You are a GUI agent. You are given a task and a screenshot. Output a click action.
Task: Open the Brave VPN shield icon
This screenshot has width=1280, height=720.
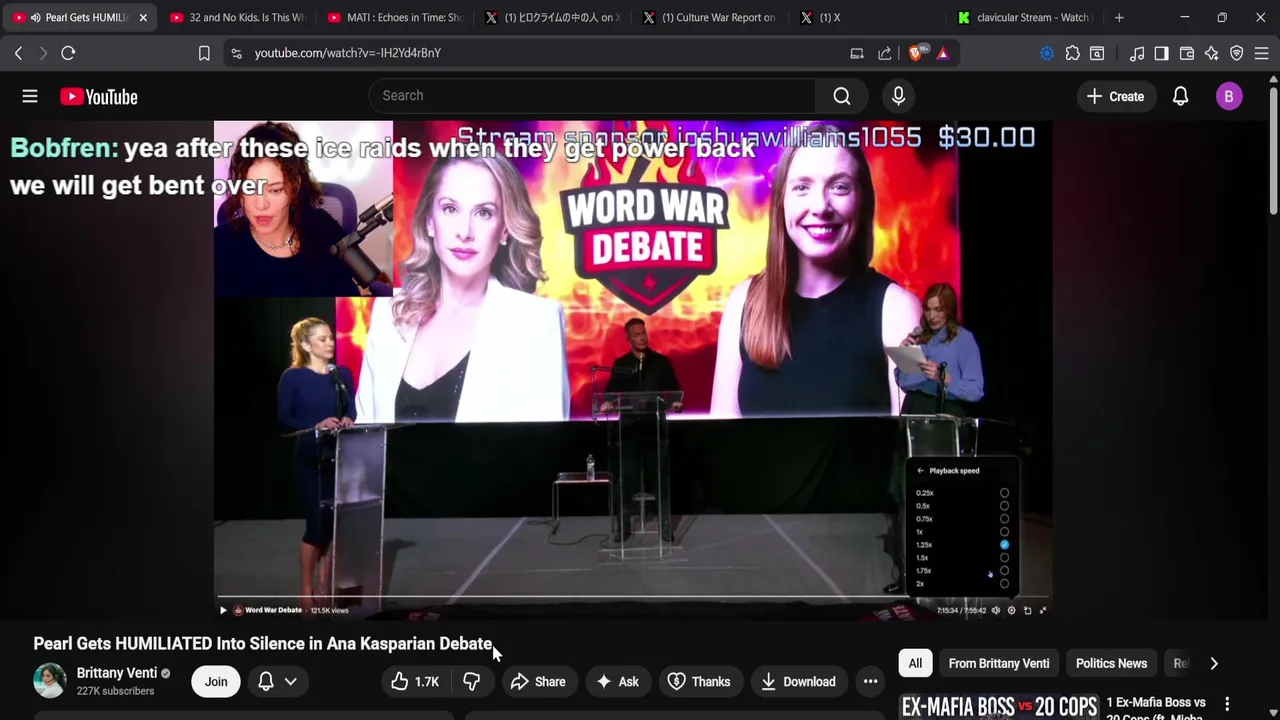[1237, 53]
